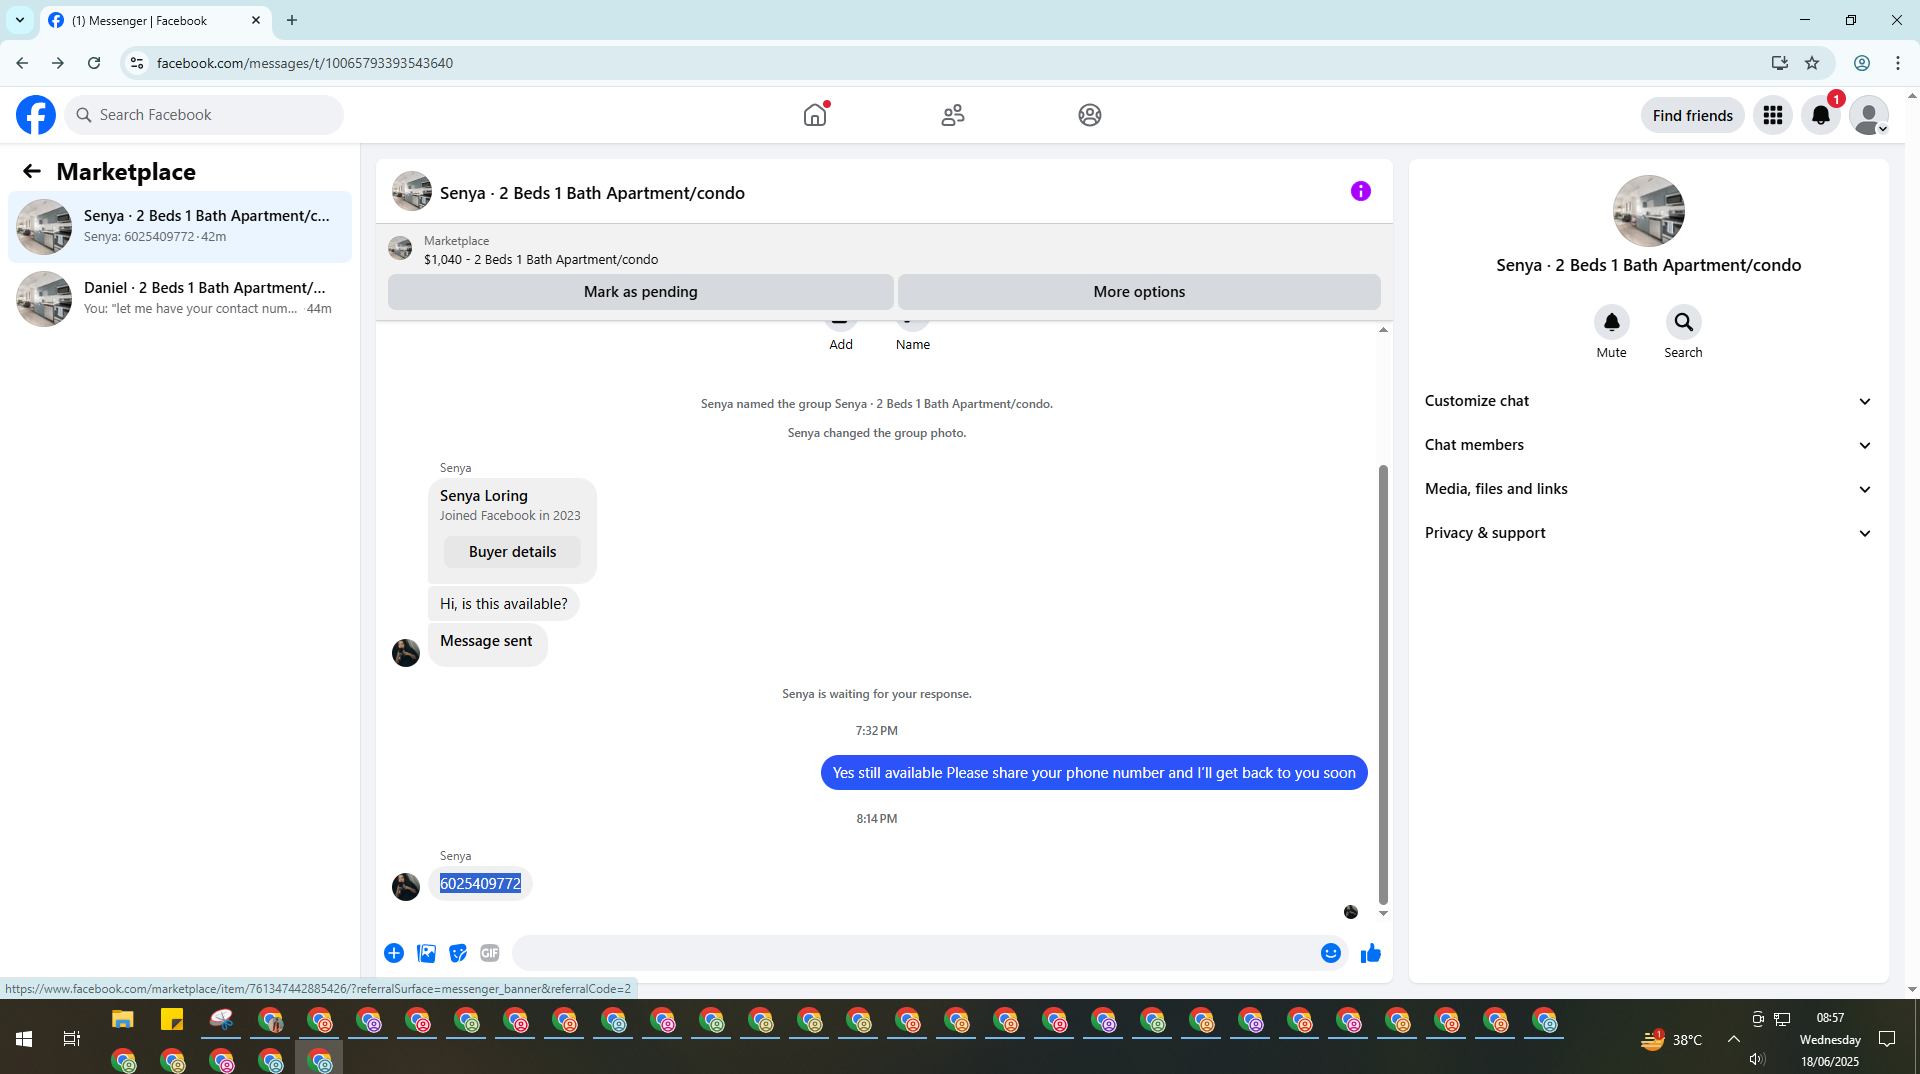Screen dimensions: 1920x1074
Task: Open the Daniel conversation in Marketplace list
Action: 180,299
